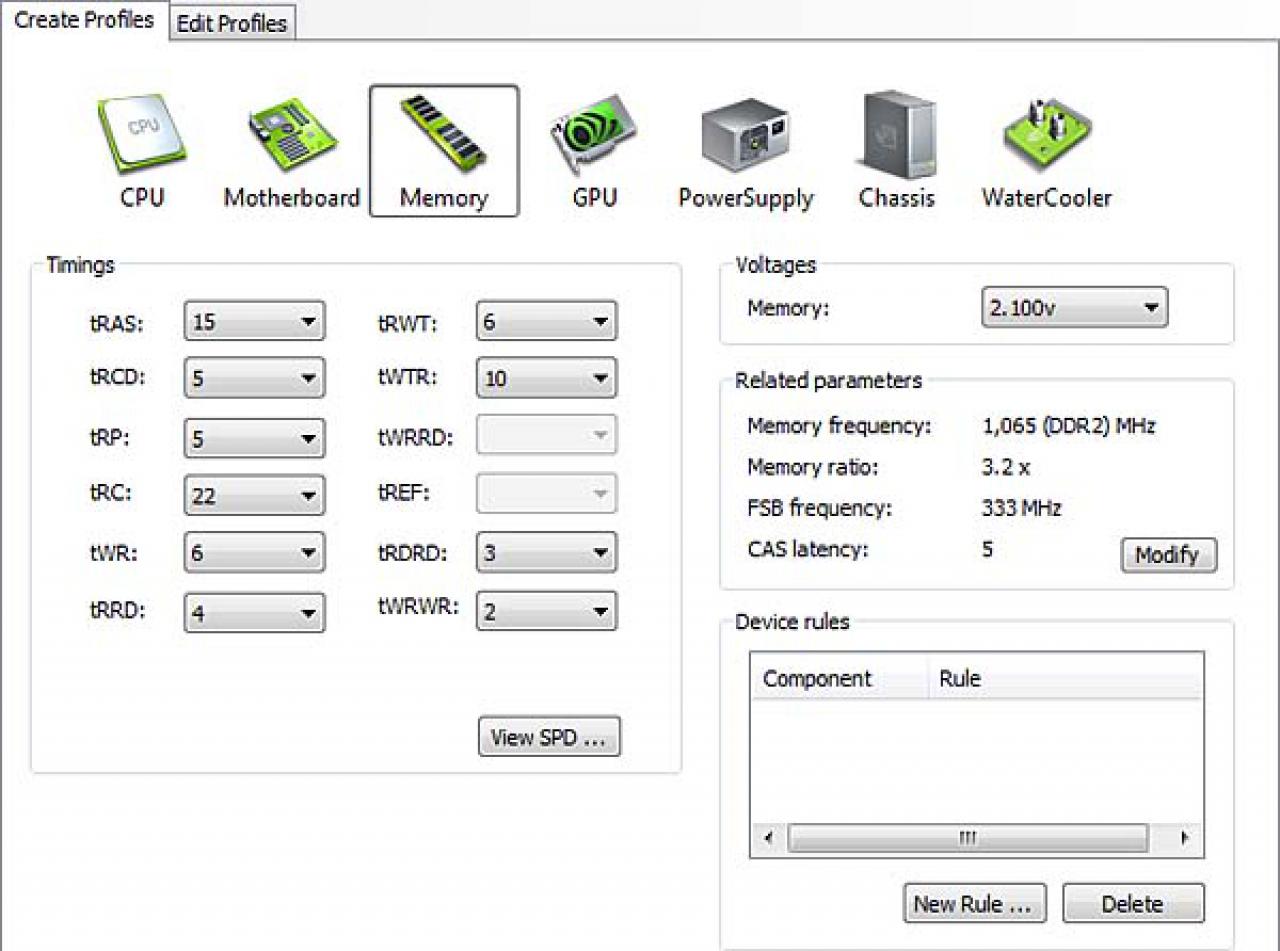Click the Device rules horizontal scrollbar thumb
This screenshot has height=951, width=1280.
point(968,838)
